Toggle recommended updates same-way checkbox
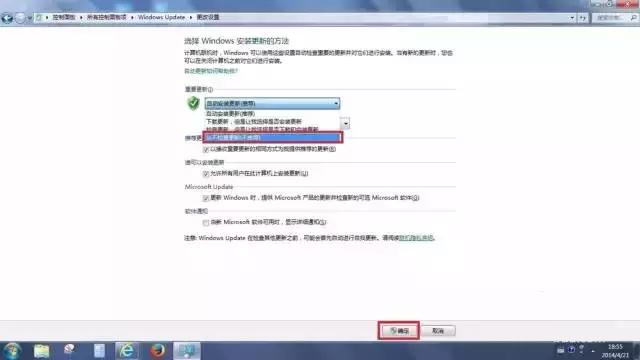Screen dimensions: 640x360 206,149
